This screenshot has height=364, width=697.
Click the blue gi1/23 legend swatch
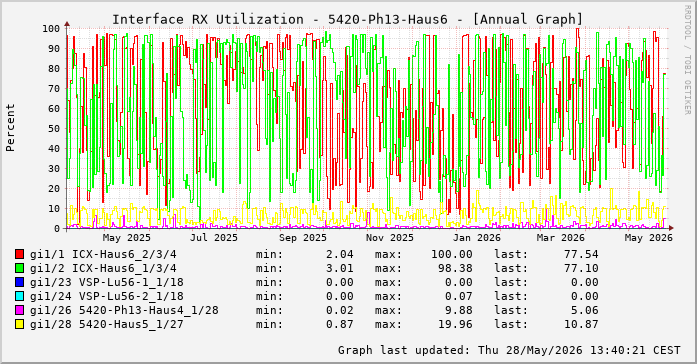point(19,282)
